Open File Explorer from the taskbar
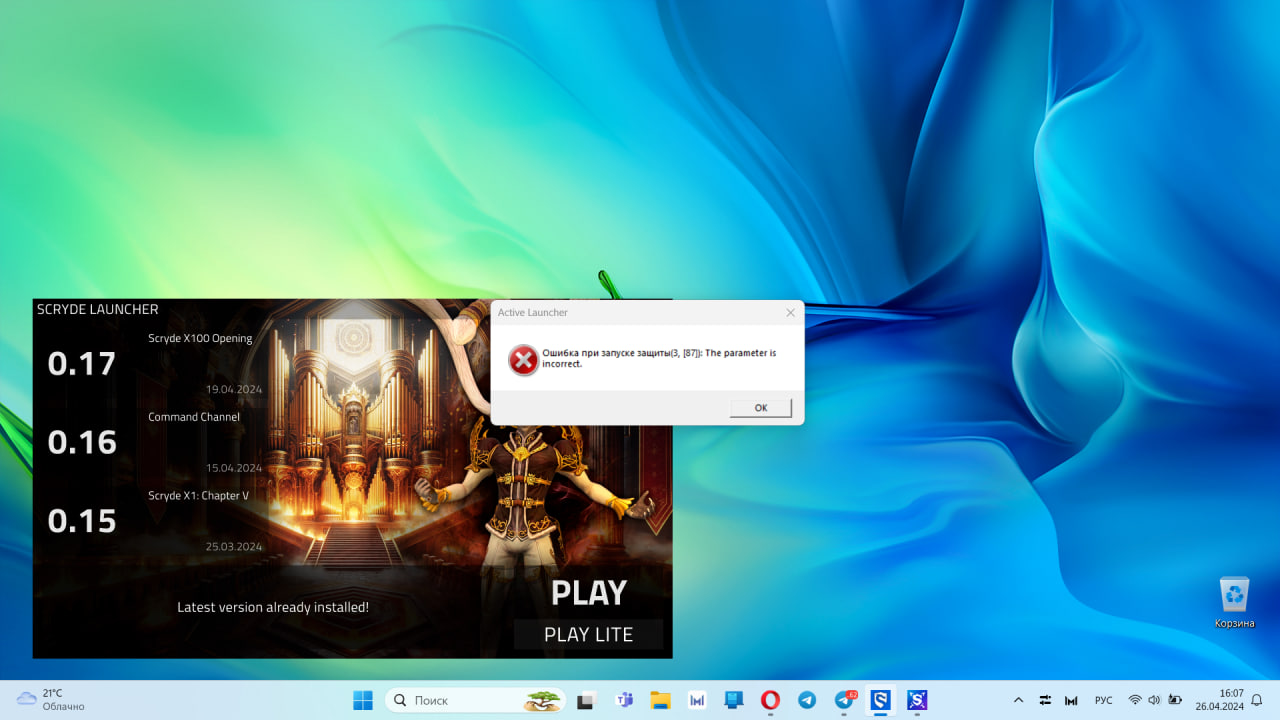The width and height of the screenshot is (1280, 720). (x=660, y=700)
